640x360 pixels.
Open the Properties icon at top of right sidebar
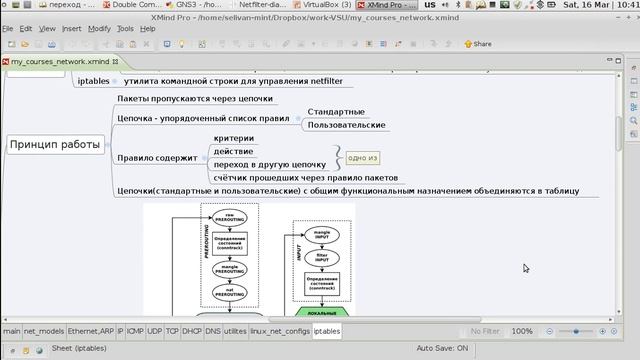[633, 68]
